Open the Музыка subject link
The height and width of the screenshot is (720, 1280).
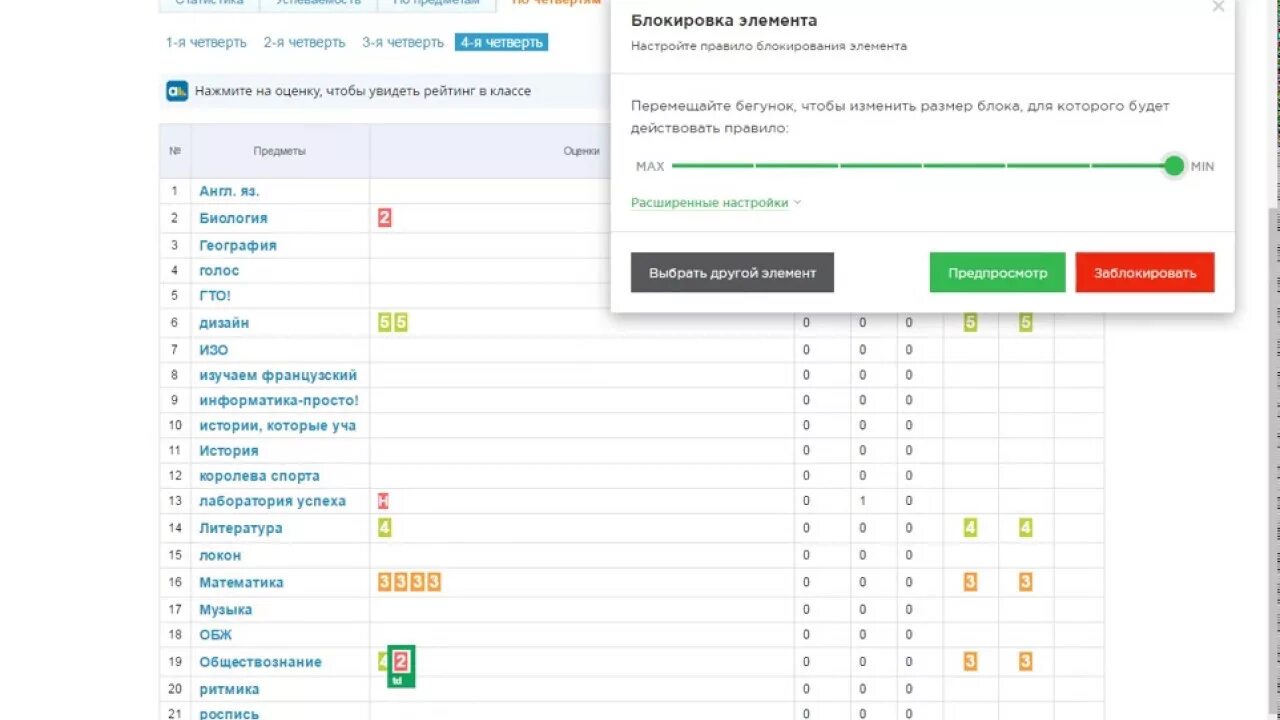click(x=225, y=609)
